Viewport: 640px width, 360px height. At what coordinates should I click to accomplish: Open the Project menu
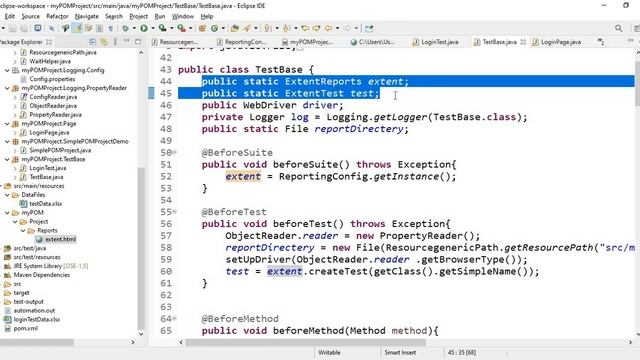[138, 16]
